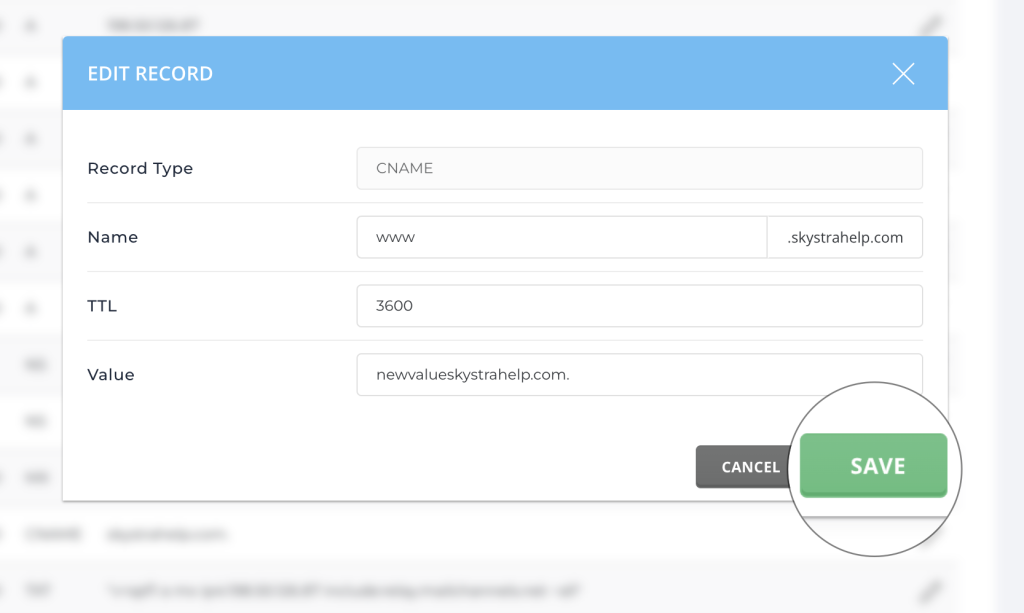Click the Value field with newvalueskystrahelp.com.

click(639, 375)
